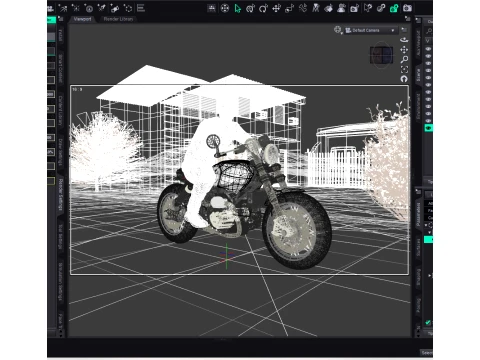The image size is (480, 360).
Task: Open the Environment side tab
Action: click(x=418, y=106)
